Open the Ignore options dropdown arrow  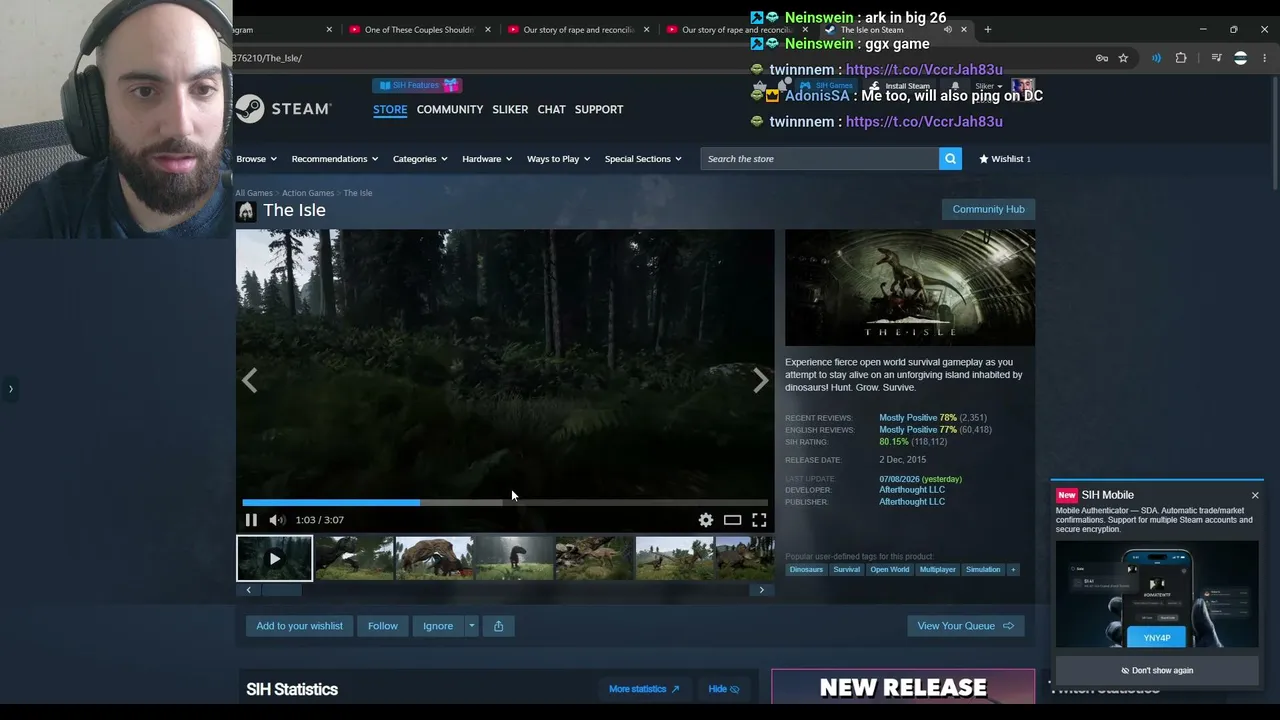[472, 626]
